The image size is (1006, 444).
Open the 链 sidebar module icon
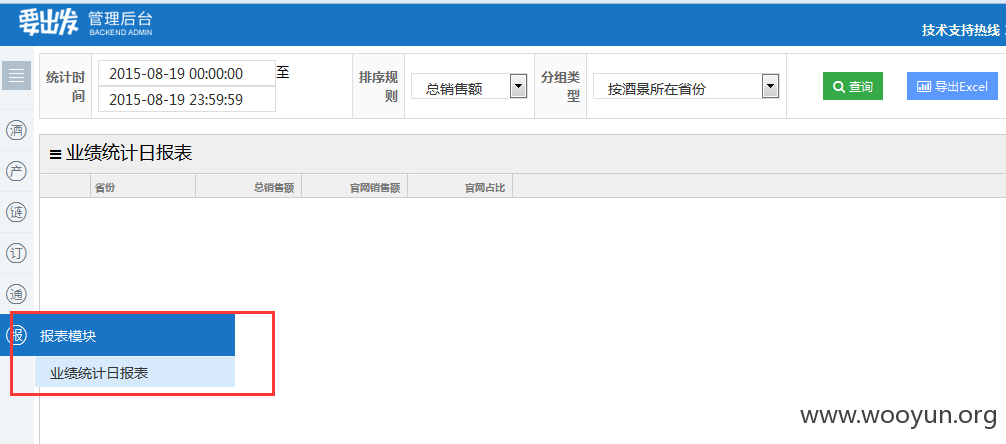[16, 212]
